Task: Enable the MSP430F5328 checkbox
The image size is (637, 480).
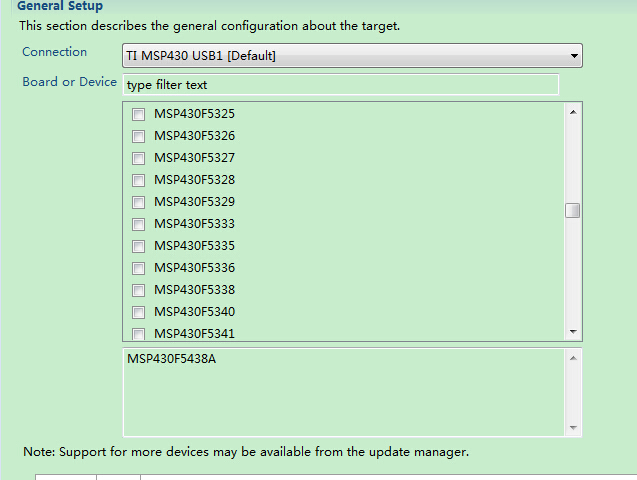Action: click(x=138, y=180)
